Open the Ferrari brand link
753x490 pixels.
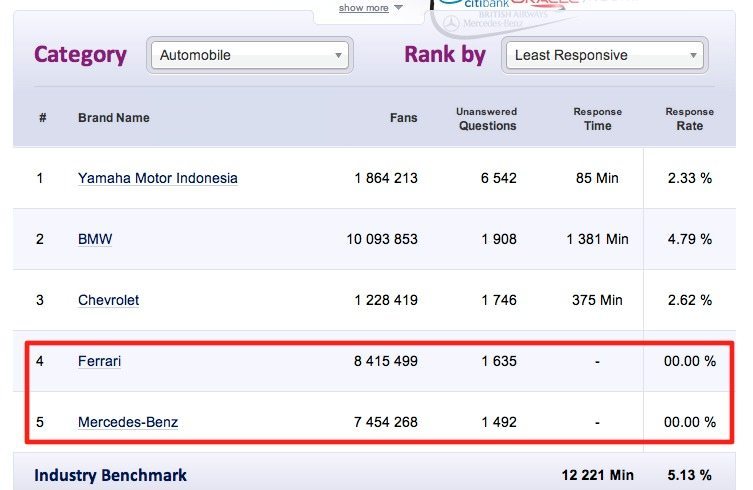(99, 361)
